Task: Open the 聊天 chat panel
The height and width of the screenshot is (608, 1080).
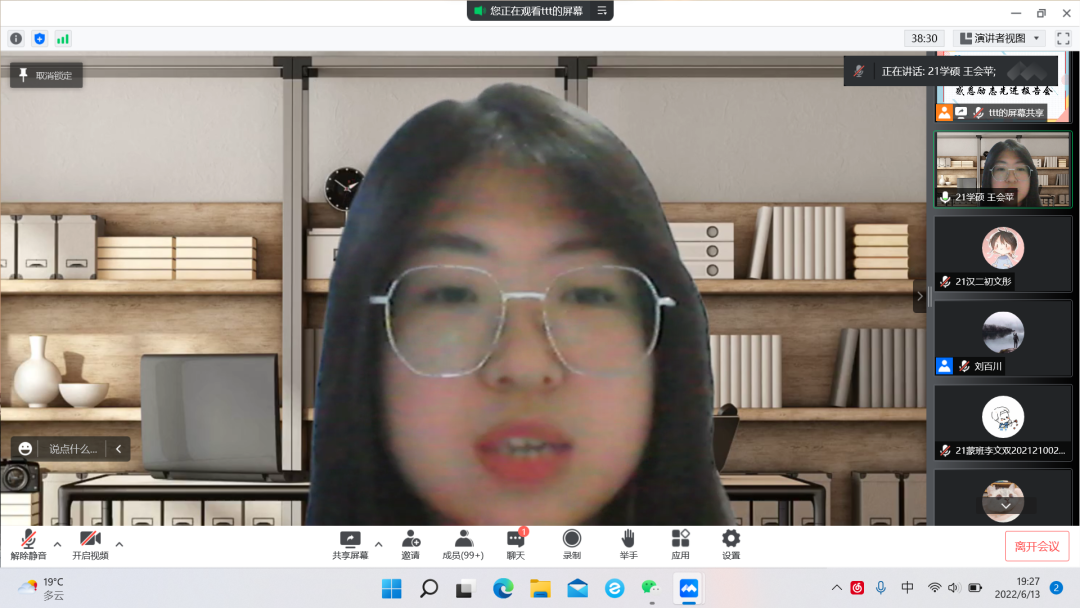Action: (516, 545)
